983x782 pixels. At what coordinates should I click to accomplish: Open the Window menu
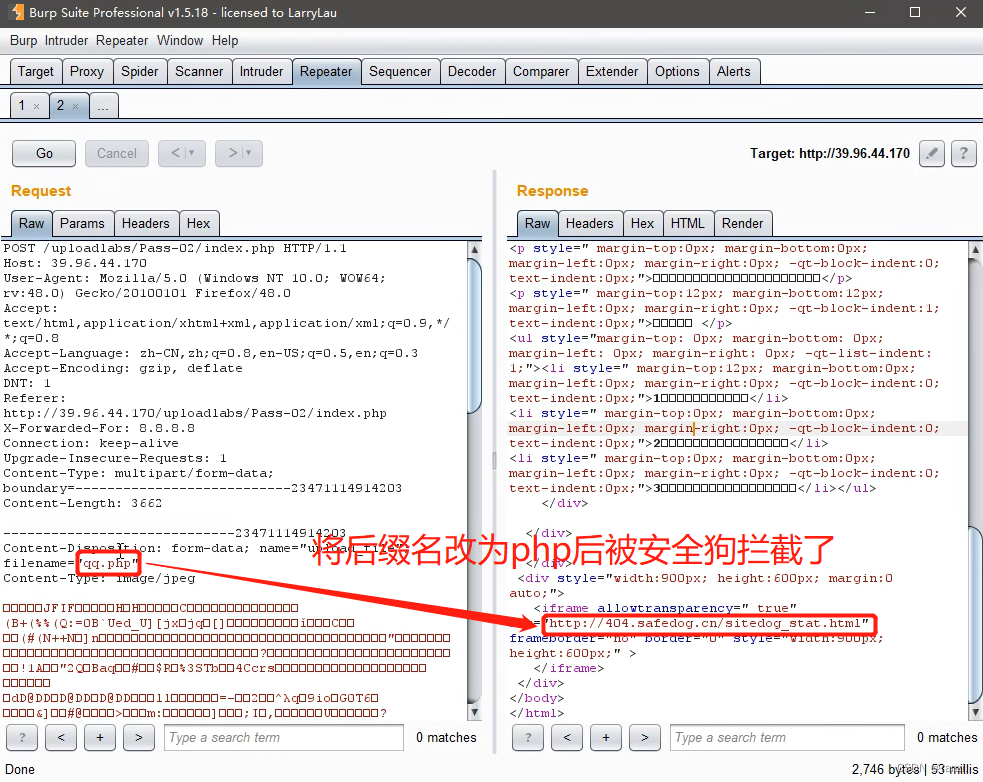(180, 41)
